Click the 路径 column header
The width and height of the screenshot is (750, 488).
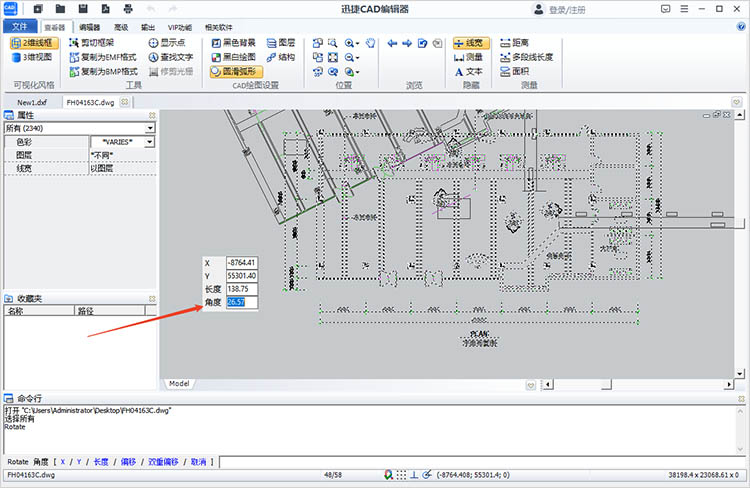click(x=110, y=311)
